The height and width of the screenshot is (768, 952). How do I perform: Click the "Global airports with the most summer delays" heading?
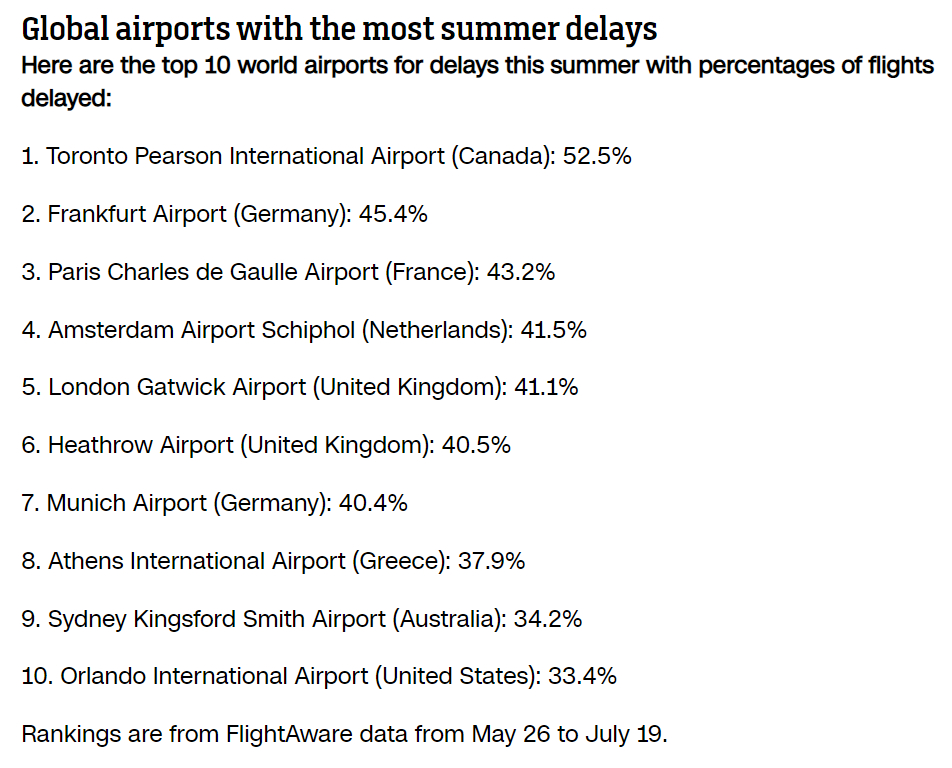point(339,28)
